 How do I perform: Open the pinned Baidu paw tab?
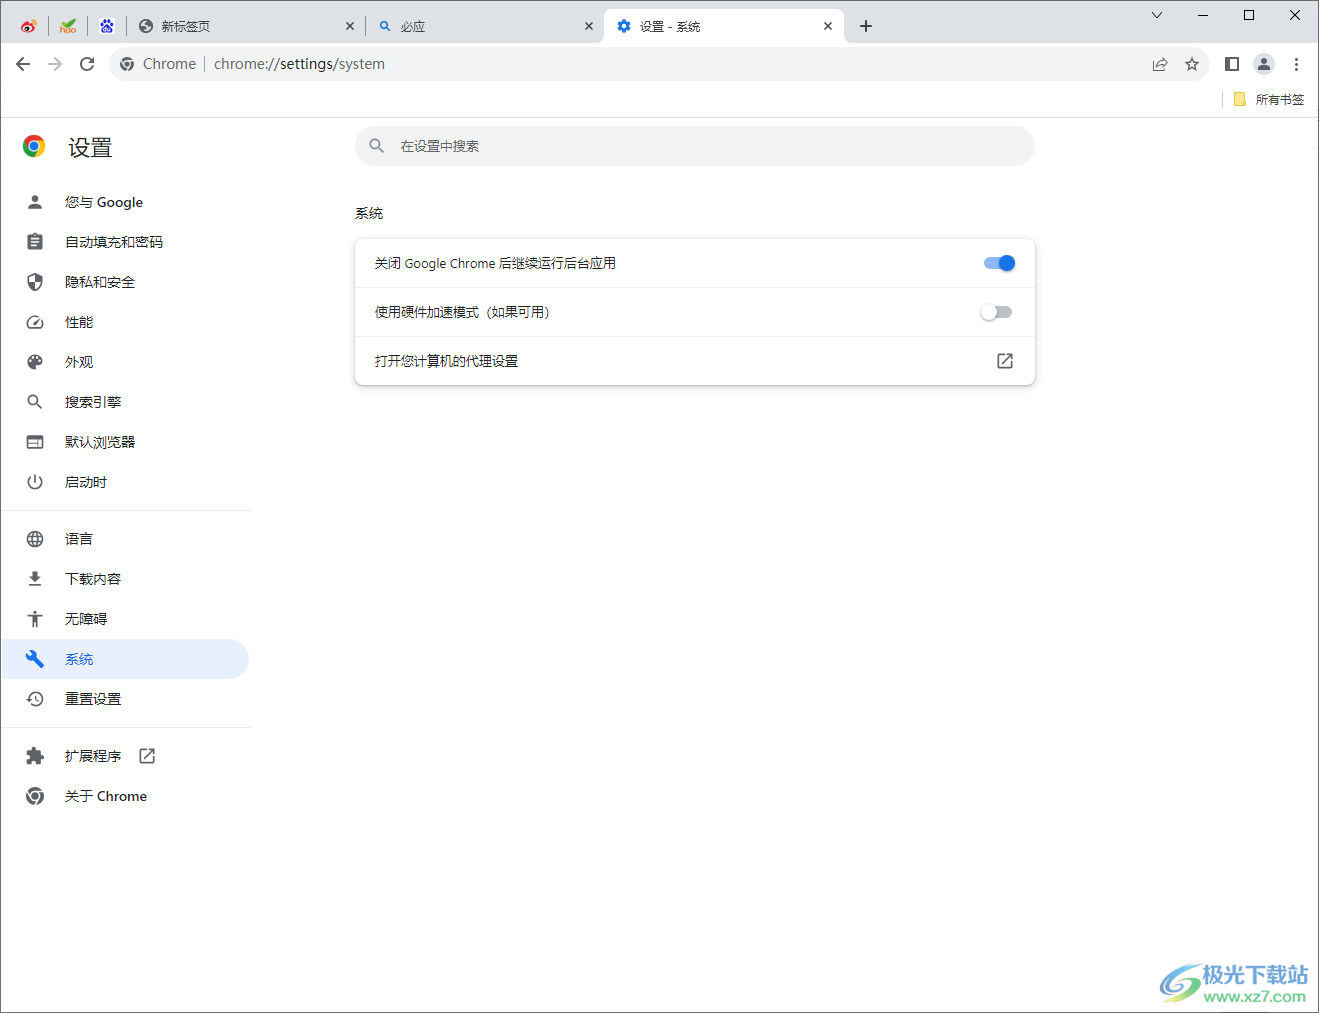coord(107,26)
